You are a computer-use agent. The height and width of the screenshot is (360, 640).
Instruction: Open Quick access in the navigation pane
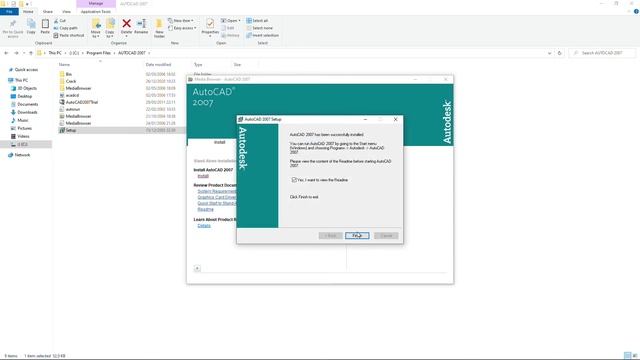(x=26, y=70)
